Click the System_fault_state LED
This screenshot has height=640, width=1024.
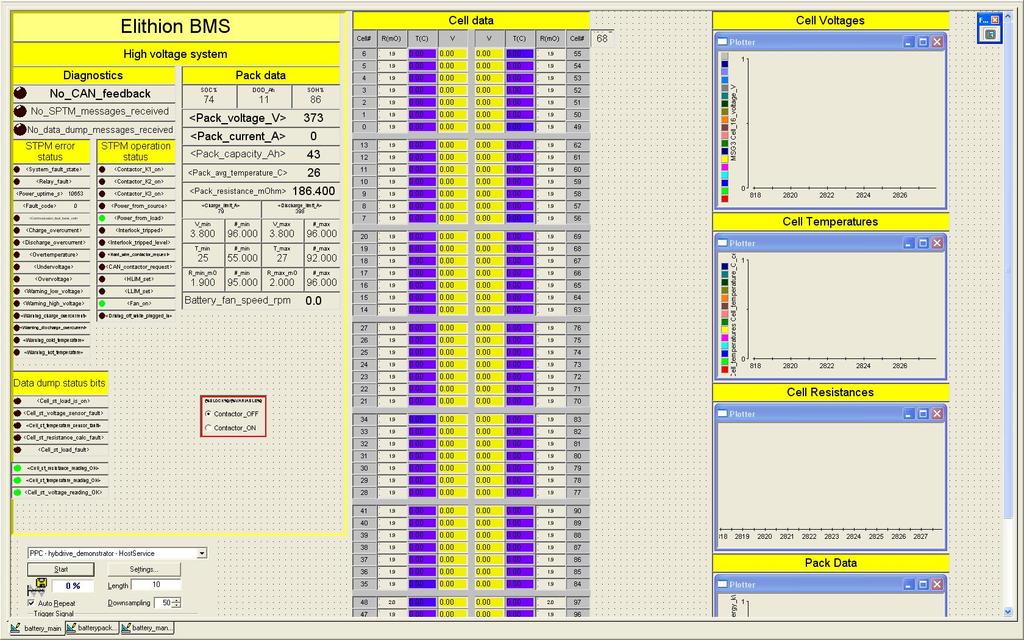[x=16, y=169]
